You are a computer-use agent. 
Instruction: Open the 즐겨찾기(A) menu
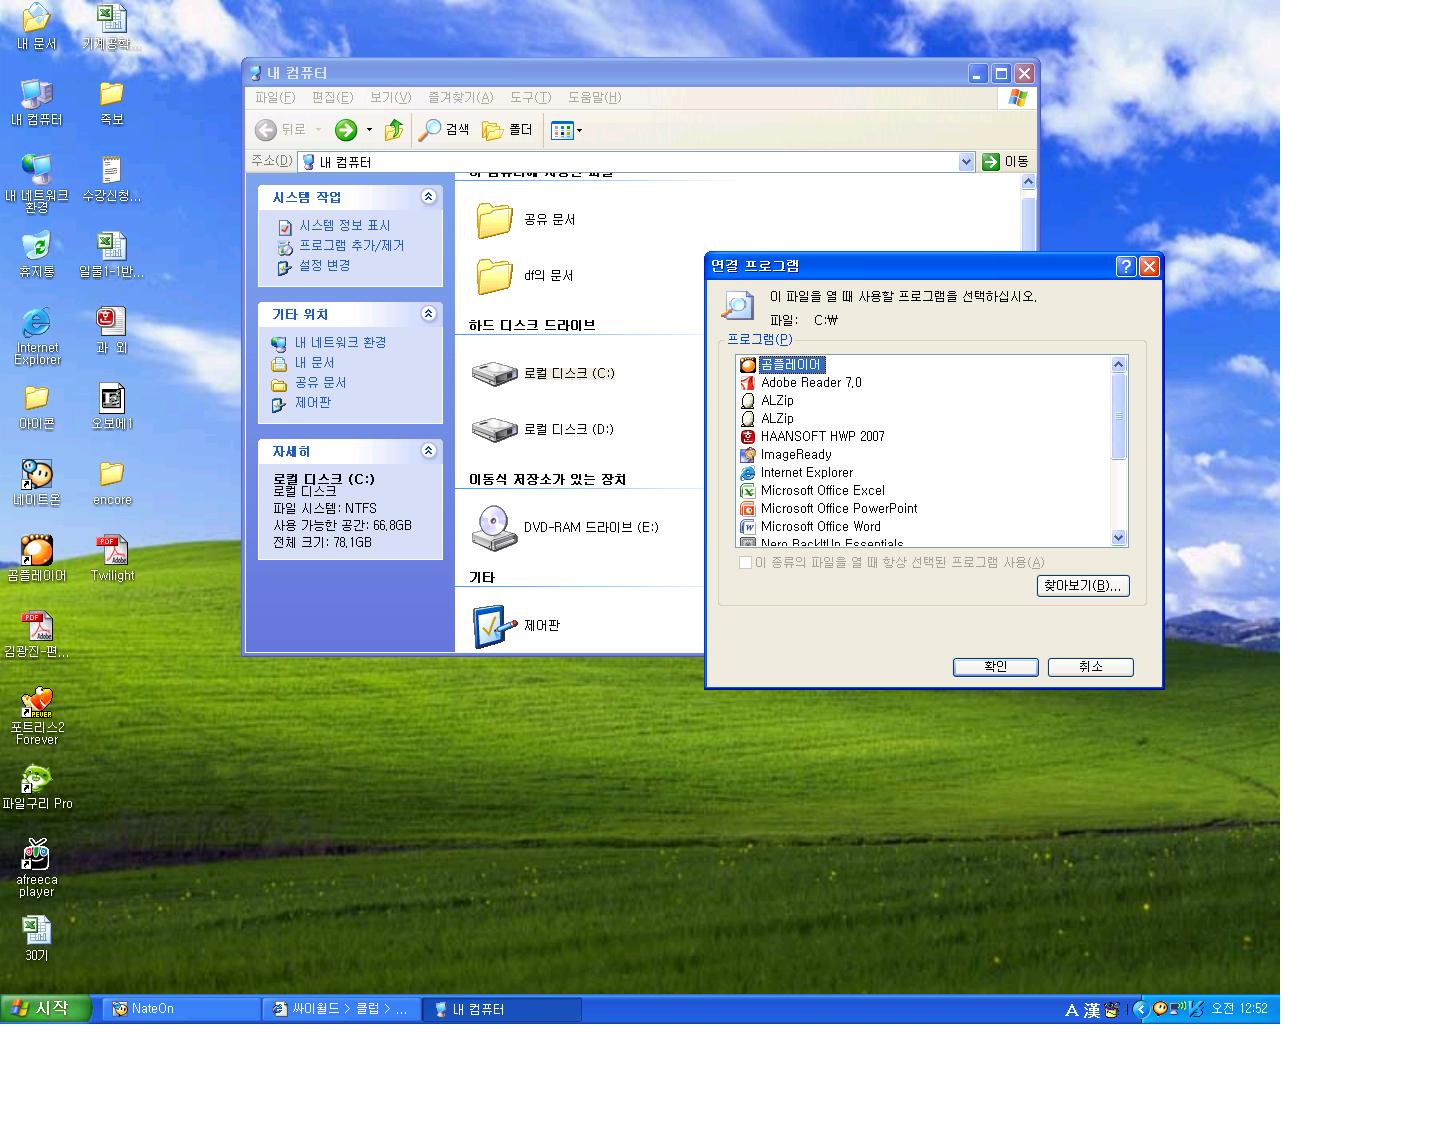(x=460, y=97)
